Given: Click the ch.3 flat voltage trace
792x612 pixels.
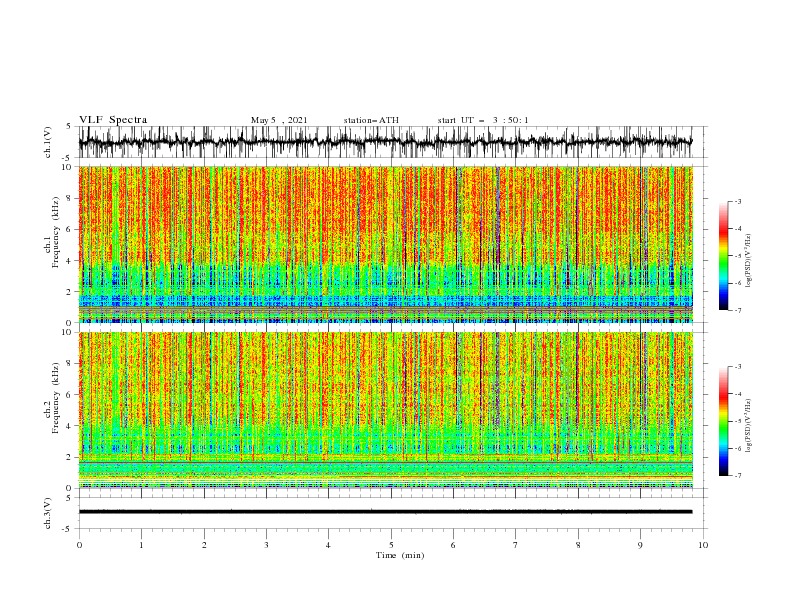Looking at the screenshot, I should (386, 512).
